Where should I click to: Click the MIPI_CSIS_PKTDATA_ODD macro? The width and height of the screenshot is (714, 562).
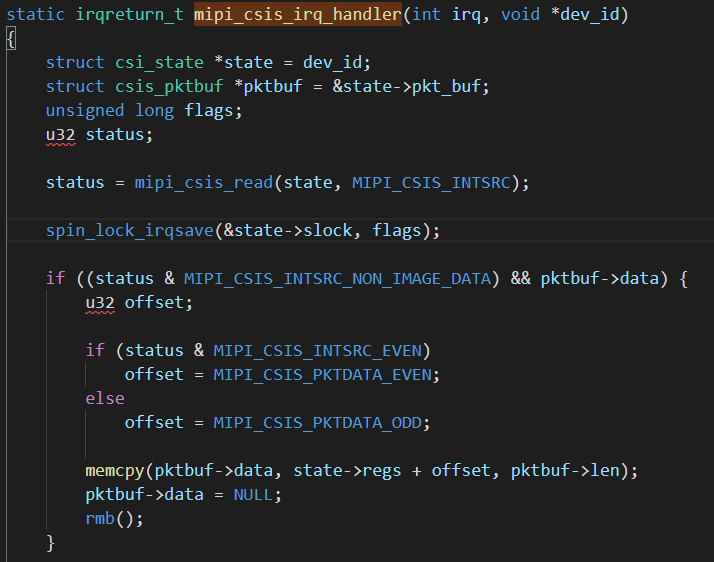(x=321, y=422)
